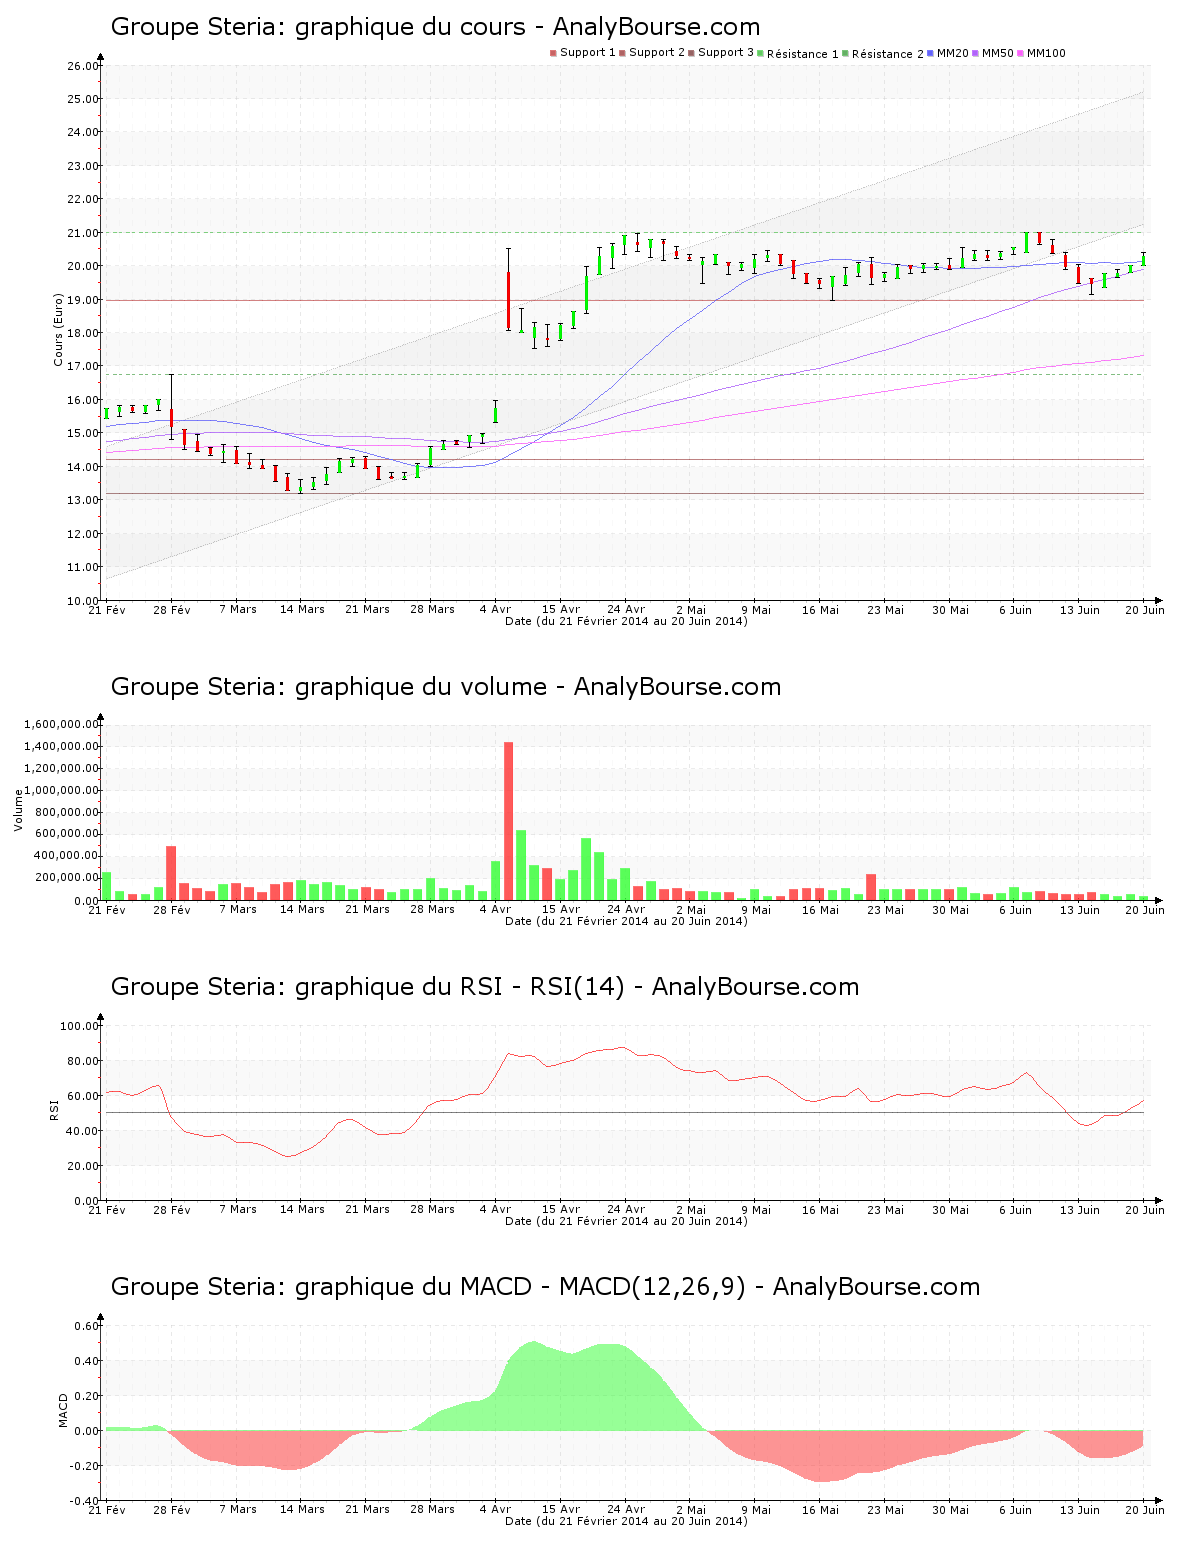Click the 19.00 value on price axis
This screenshot has height=1550, width=1200.
[82, 300]
